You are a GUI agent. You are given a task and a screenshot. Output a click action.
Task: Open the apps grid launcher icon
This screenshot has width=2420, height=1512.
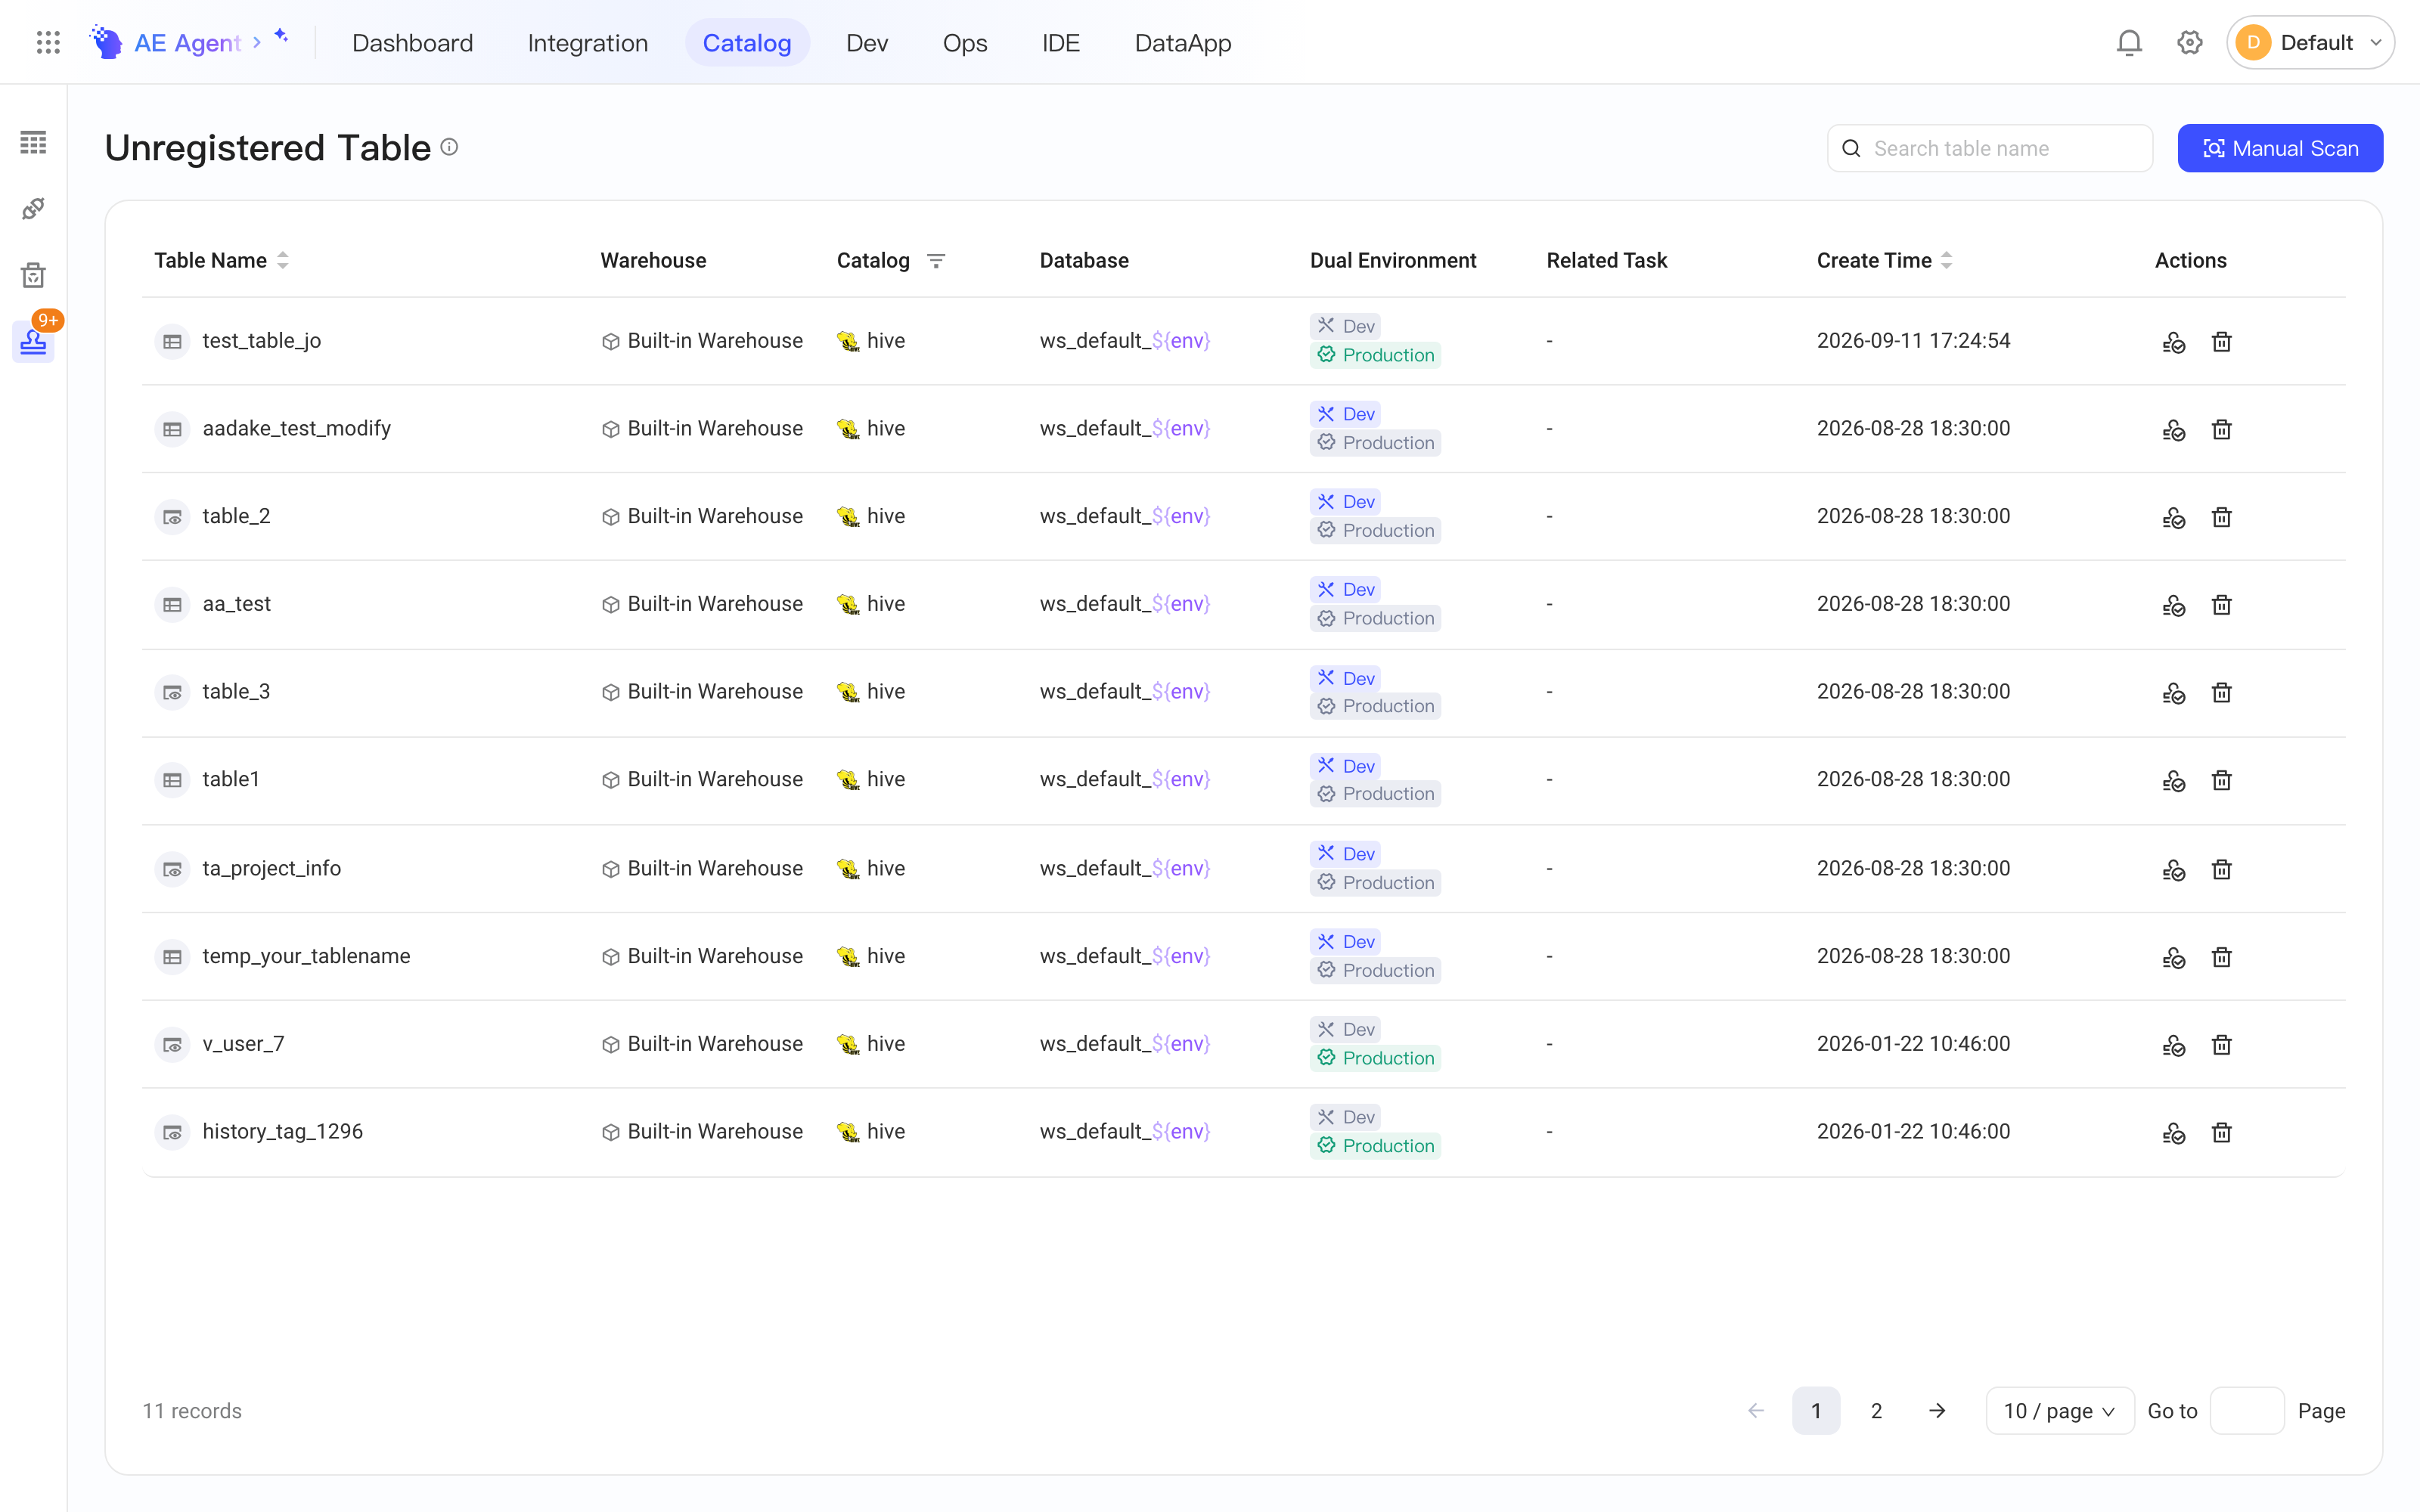point(48,42)
